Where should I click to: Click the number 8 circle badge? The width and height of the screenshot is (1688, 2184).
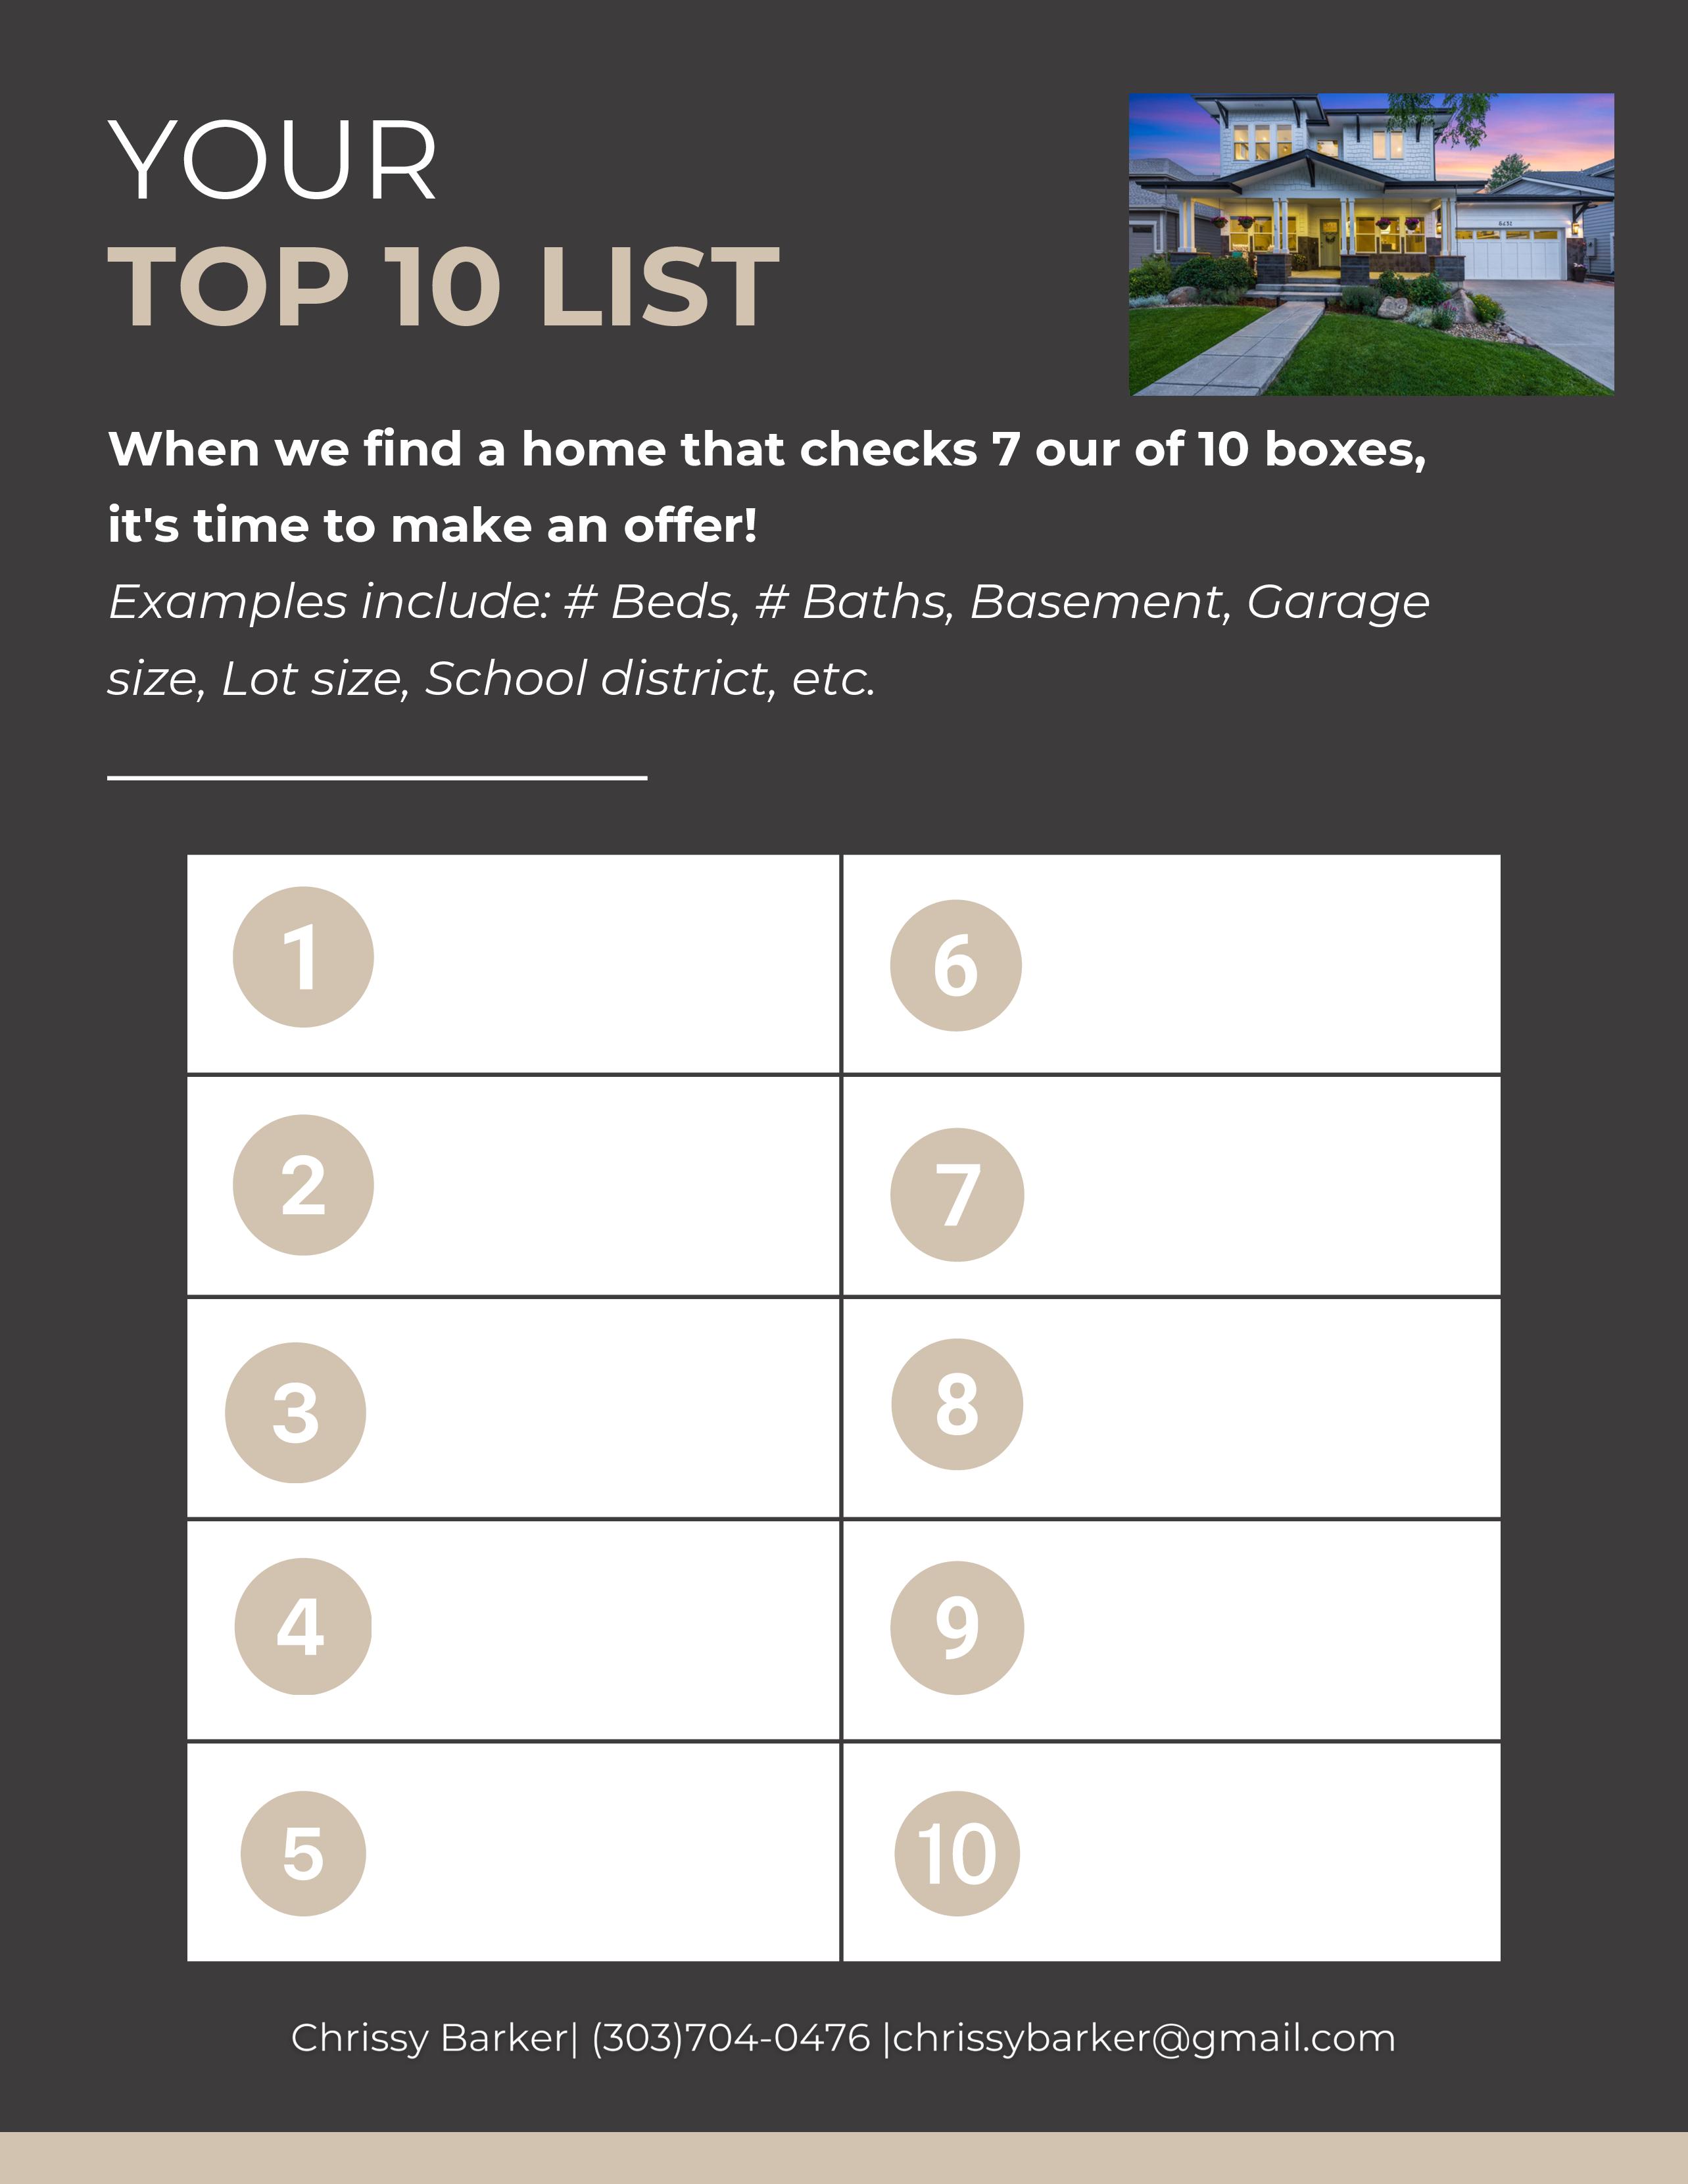957,1404
